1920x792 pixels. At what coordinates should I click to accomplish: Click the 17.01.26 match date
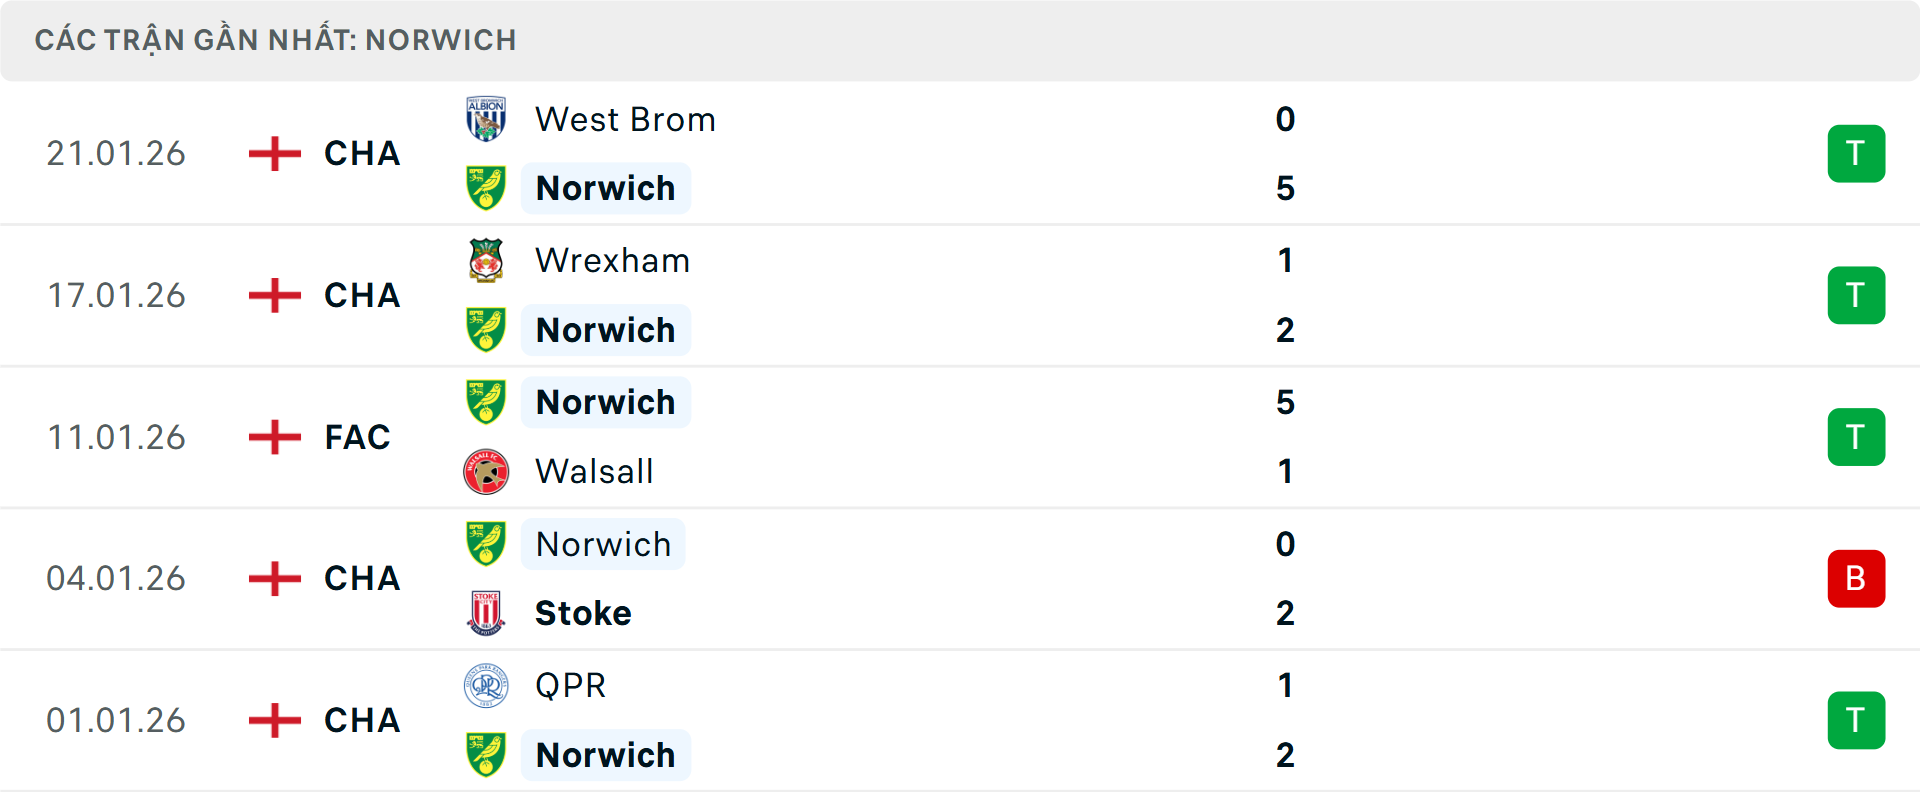point(116,296)
